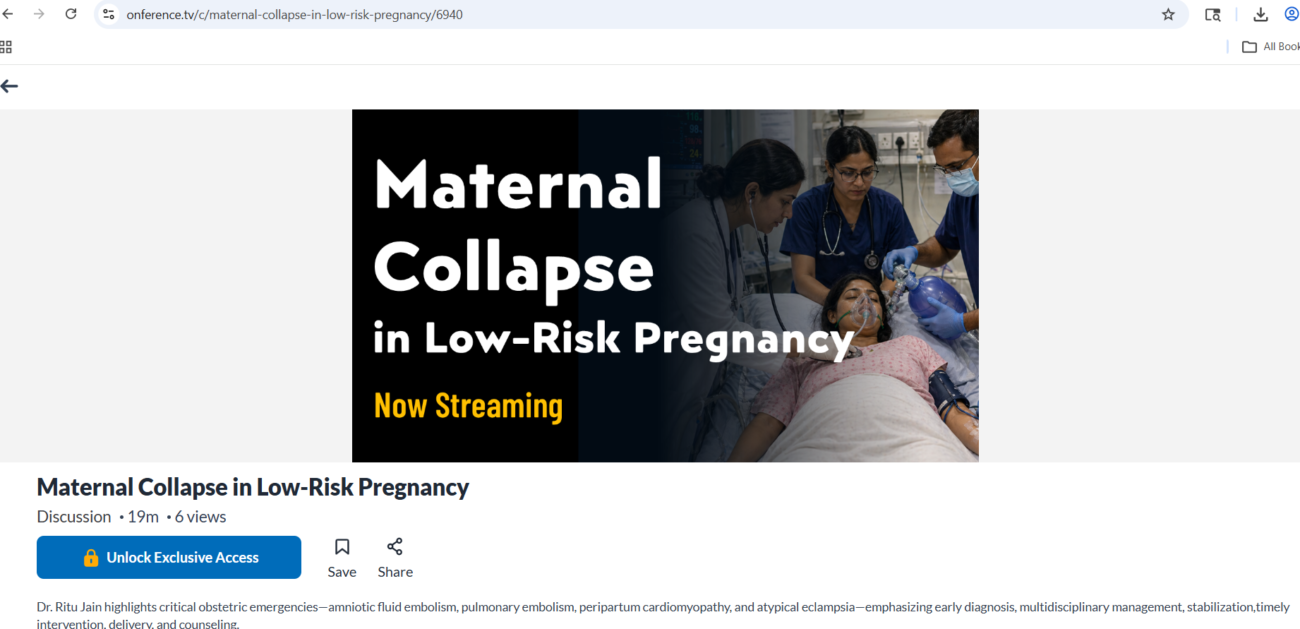
Task: Click the Discussion category label
Action: [x=74, y=517]
